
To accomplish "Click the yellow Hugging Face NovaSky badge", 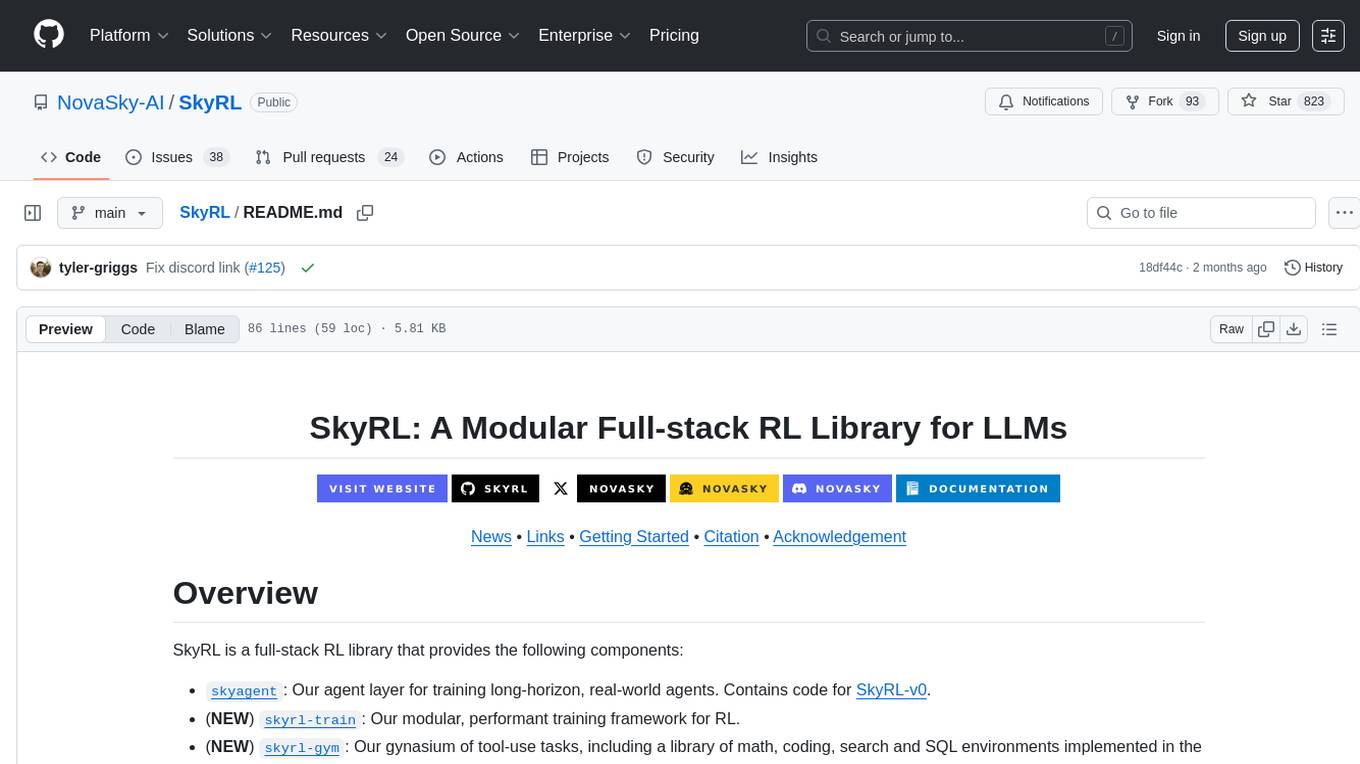I will pos(724,488).
